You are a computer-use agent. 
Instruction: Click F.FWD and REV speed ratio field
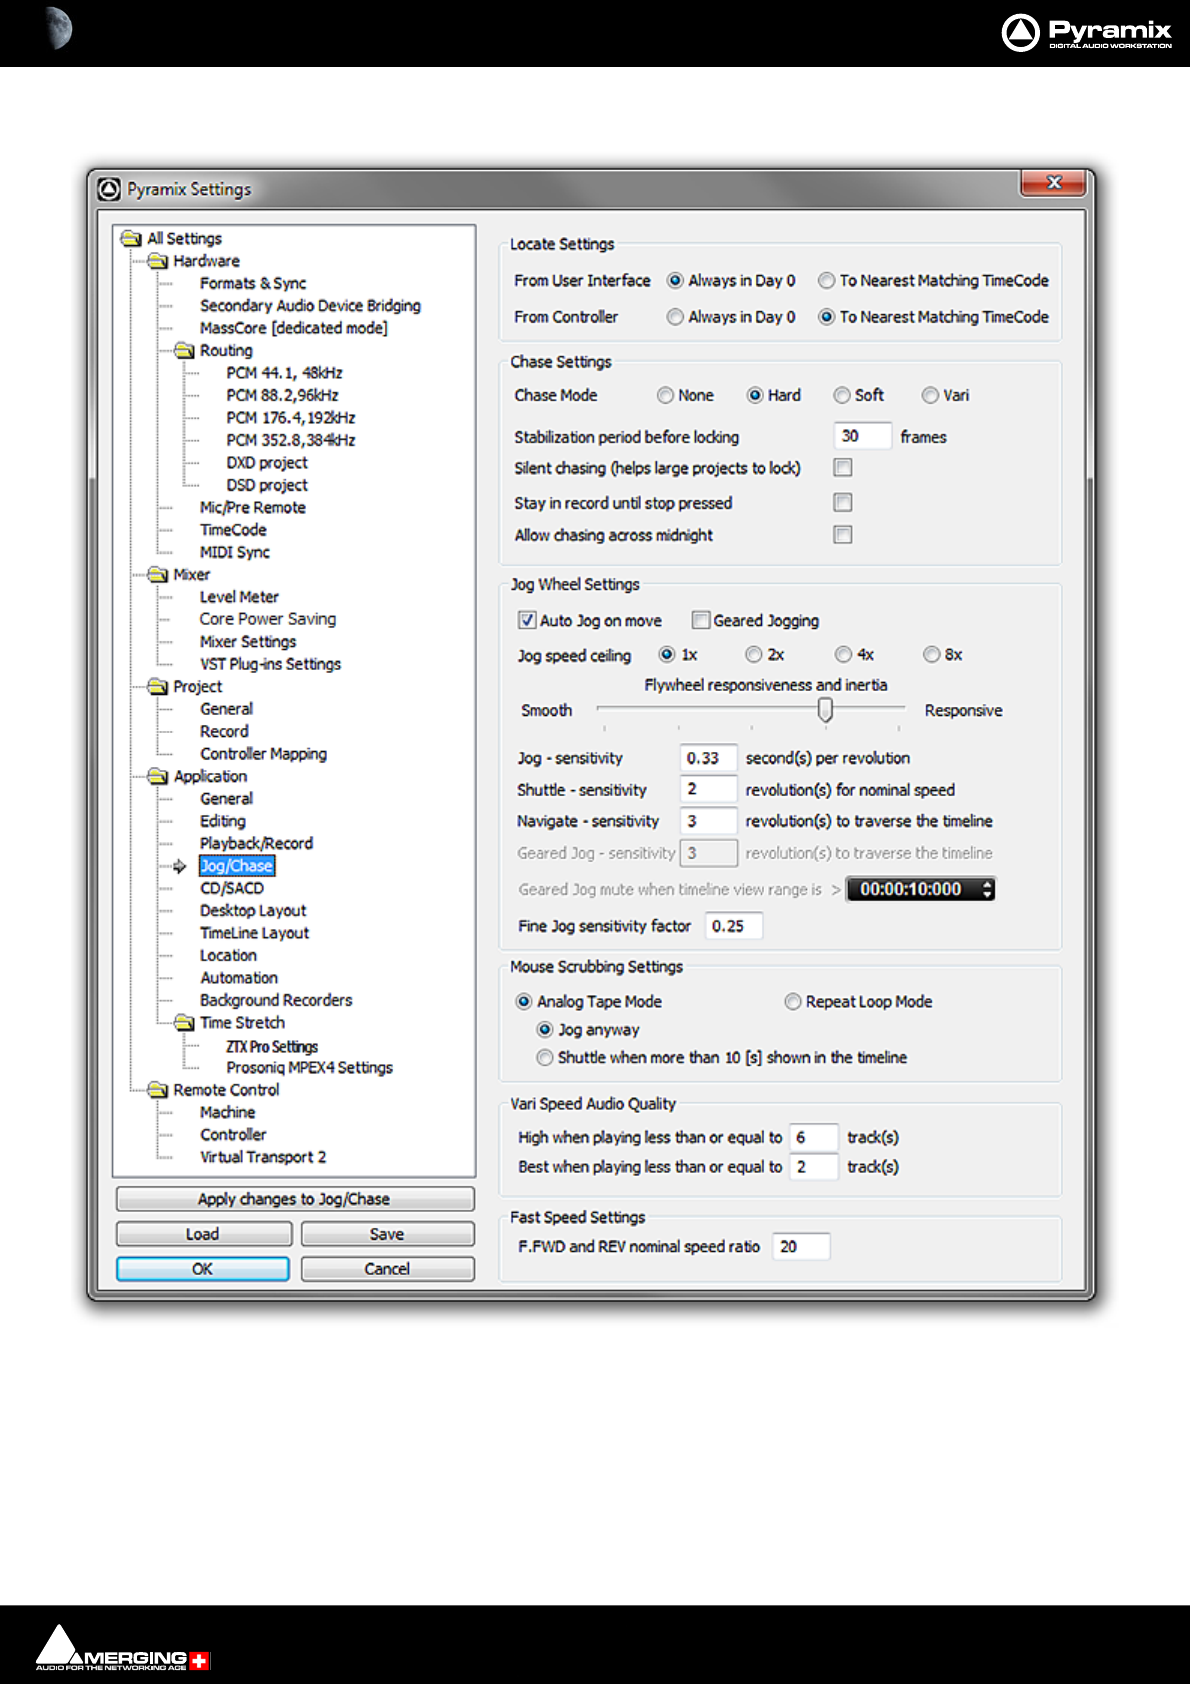click(x=801, y=1246)
